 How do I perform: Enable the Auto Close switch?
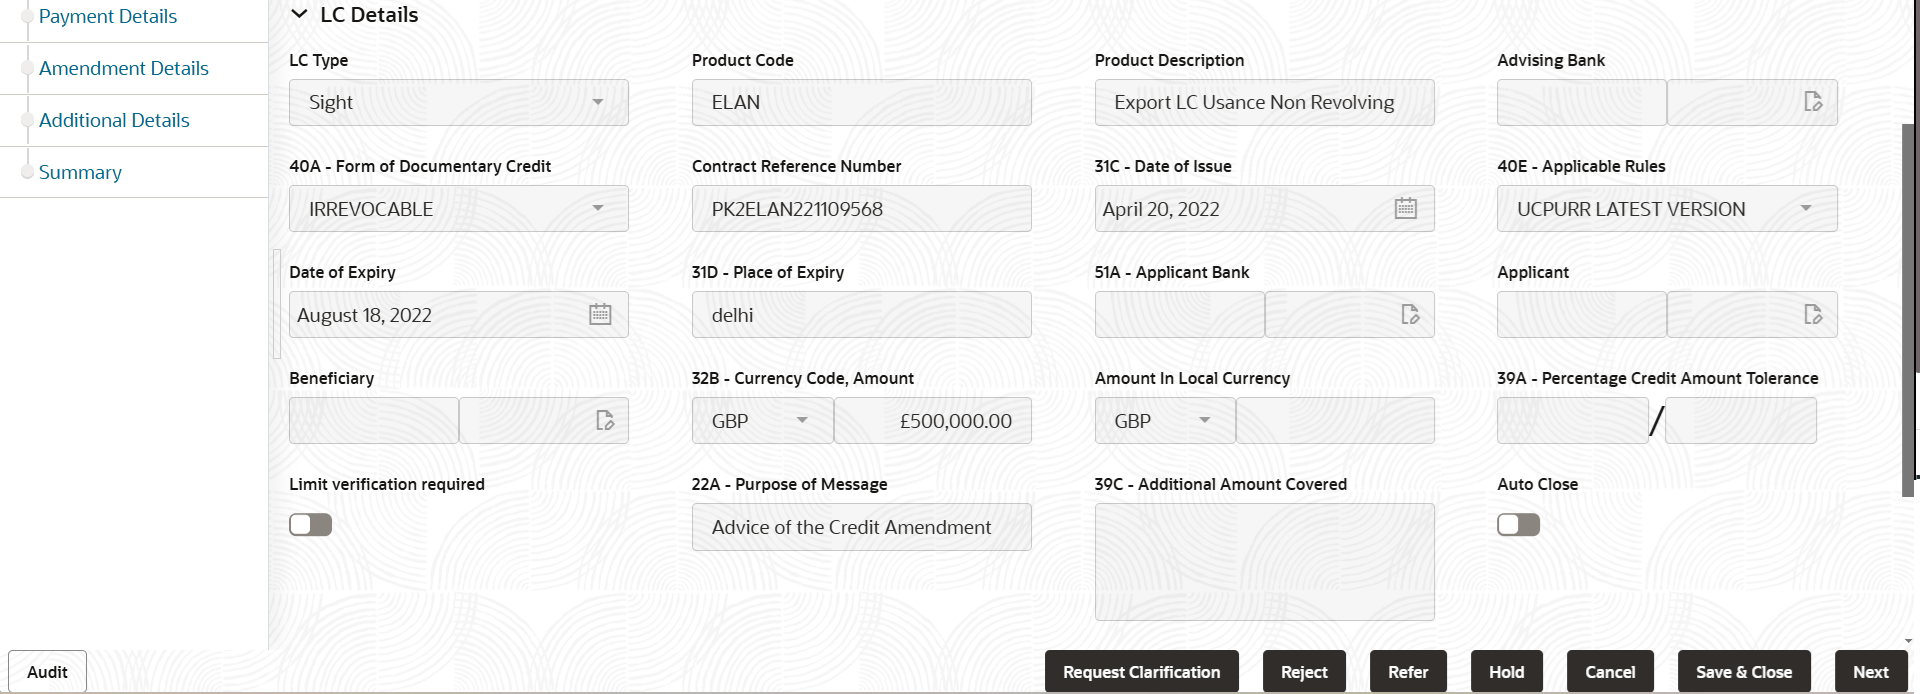pos(1518,524)
